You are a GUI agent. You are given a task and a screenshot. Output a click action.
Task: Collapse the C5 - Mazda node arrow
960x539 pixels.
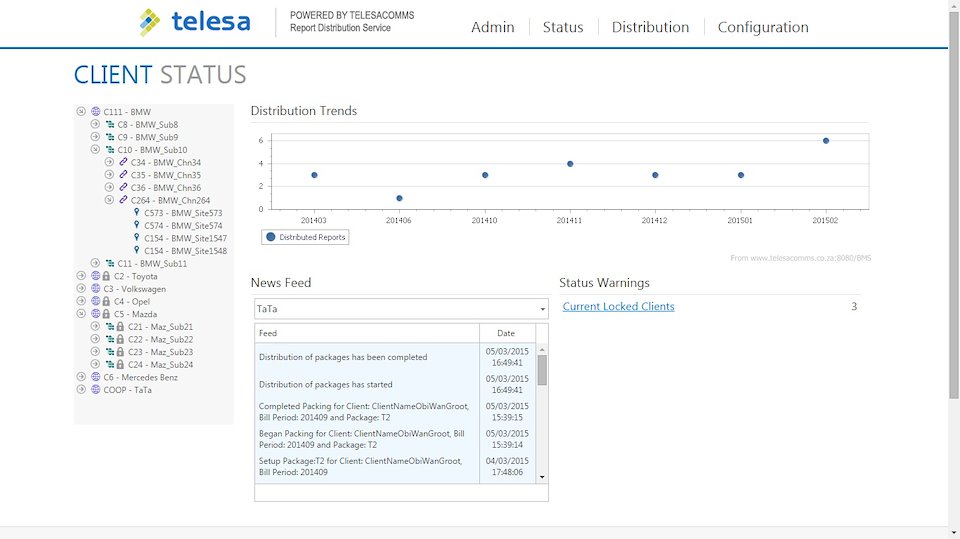pyautogui.click(x=81, y=314)
